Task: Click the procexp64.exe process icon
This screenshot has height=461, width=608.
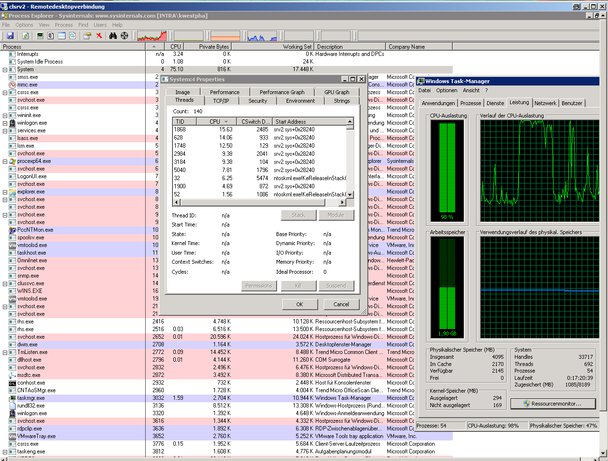Action: [x=12, y=161]
